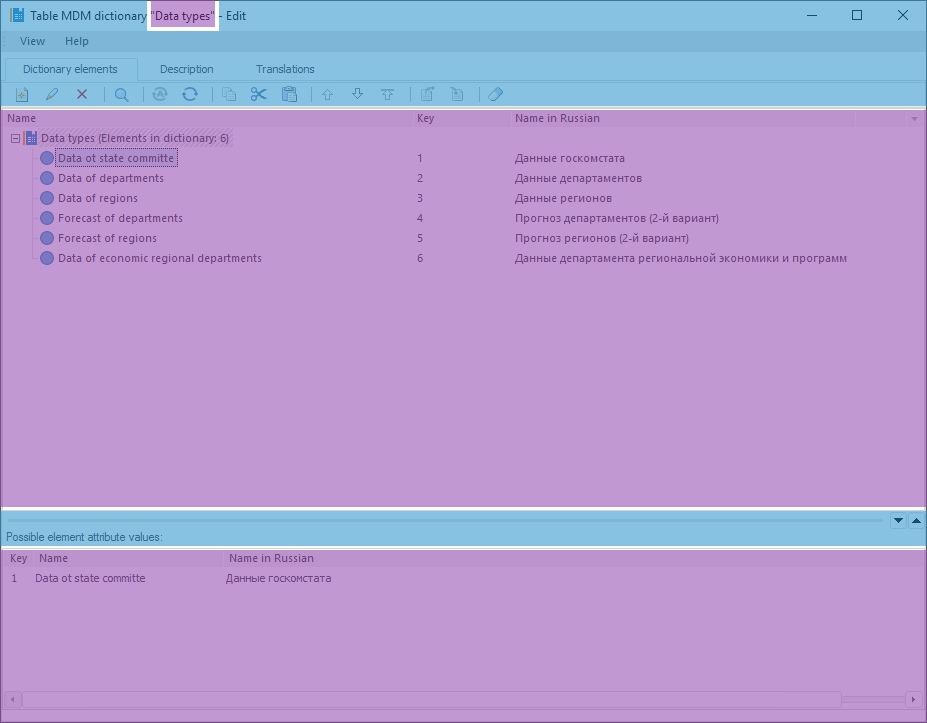
Task: Click the eraser icon in toolbar
Action: (495, 94)
